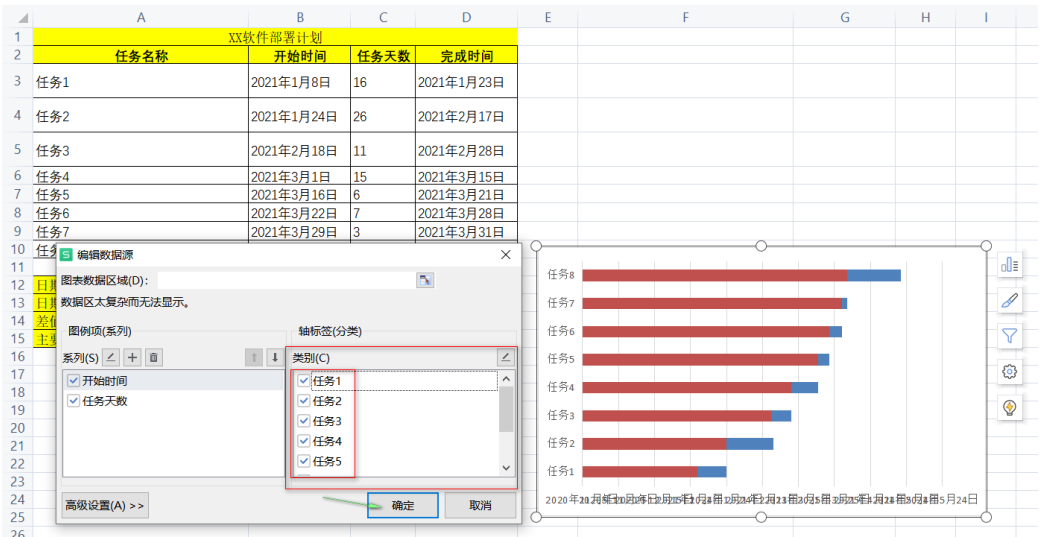Click the 图表数据区域 input field
The height and width of the screenshot is (537, 1043).
coord(285,281)
